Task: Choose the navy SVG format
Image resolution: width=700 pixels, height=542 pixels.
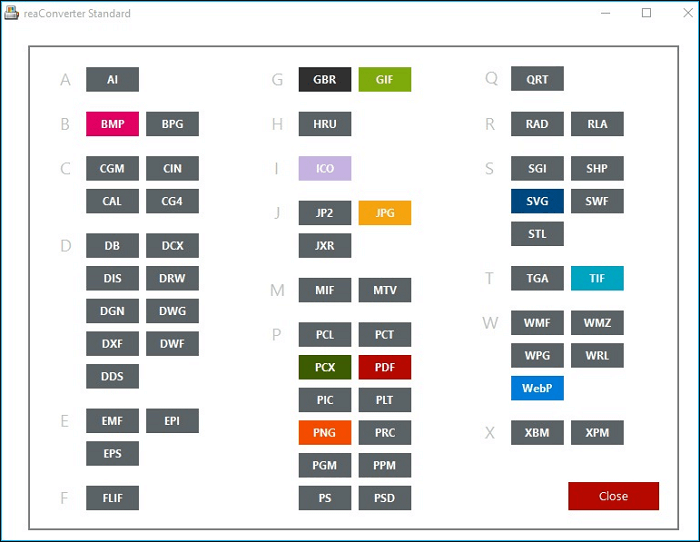Action: coord(538,201)
